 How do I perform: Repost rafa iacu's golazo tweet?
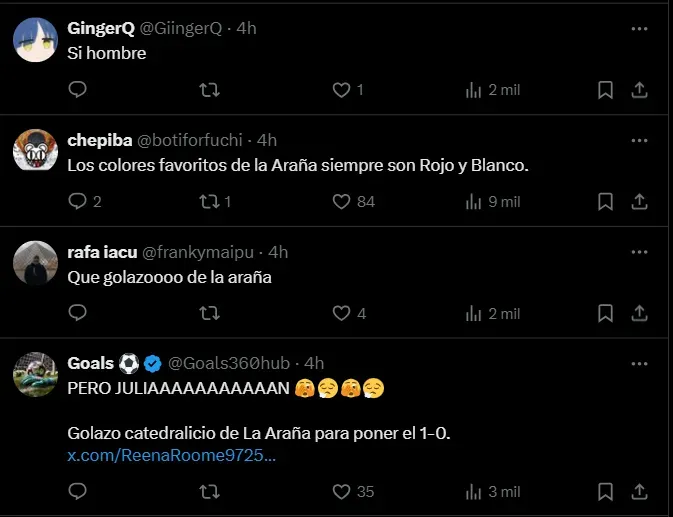209,313
